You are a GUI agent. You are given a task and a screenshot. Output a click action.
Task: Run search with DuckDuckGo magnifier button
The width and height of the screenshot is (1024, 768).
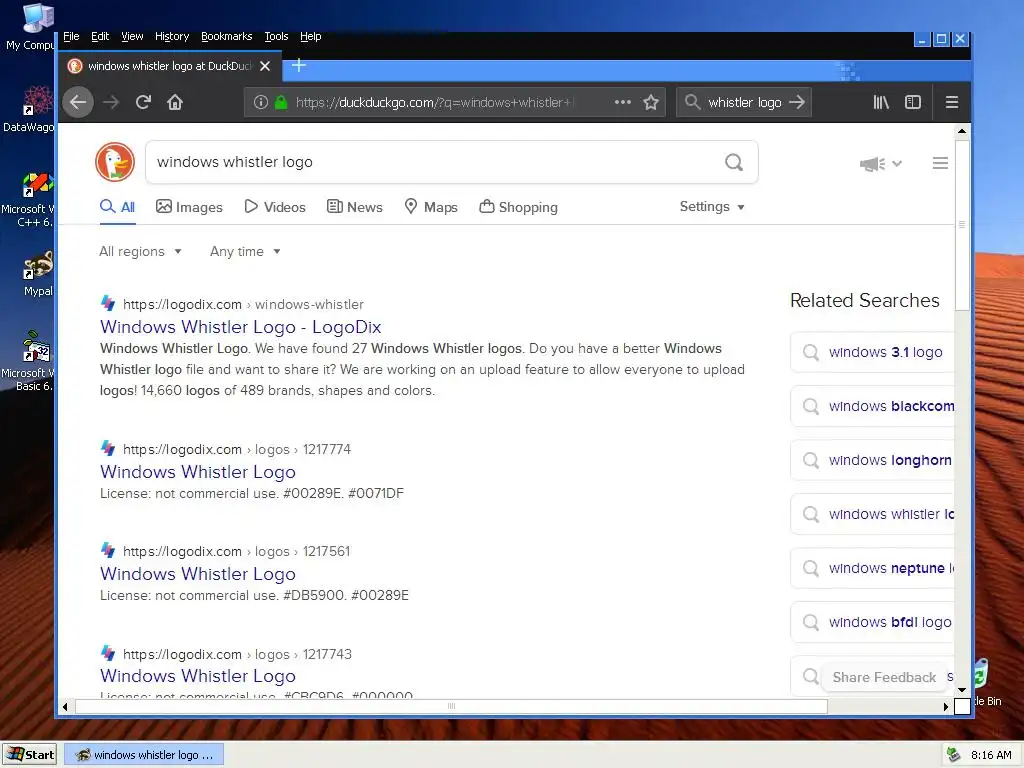pos(734,162)
